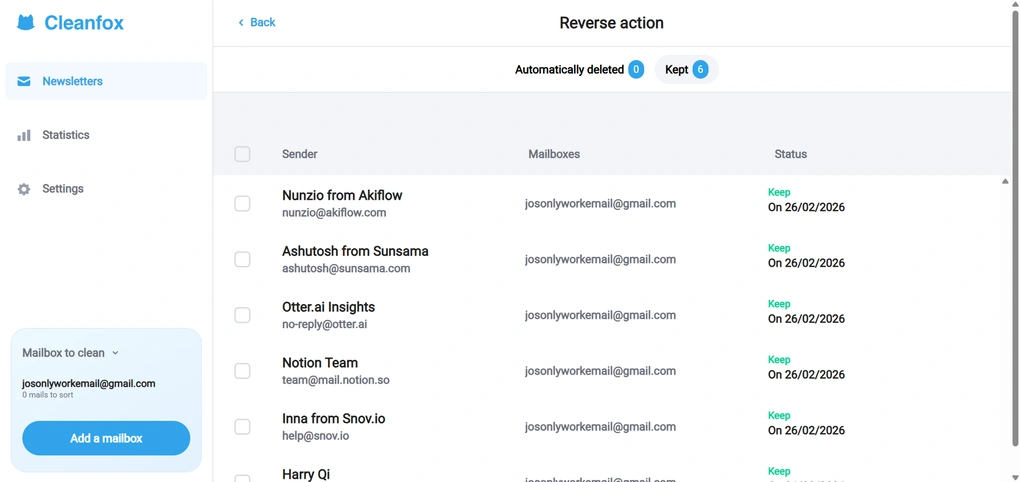Open the Settings section
The width and height of the screenshot is (1020, 482).
[106, 189]
